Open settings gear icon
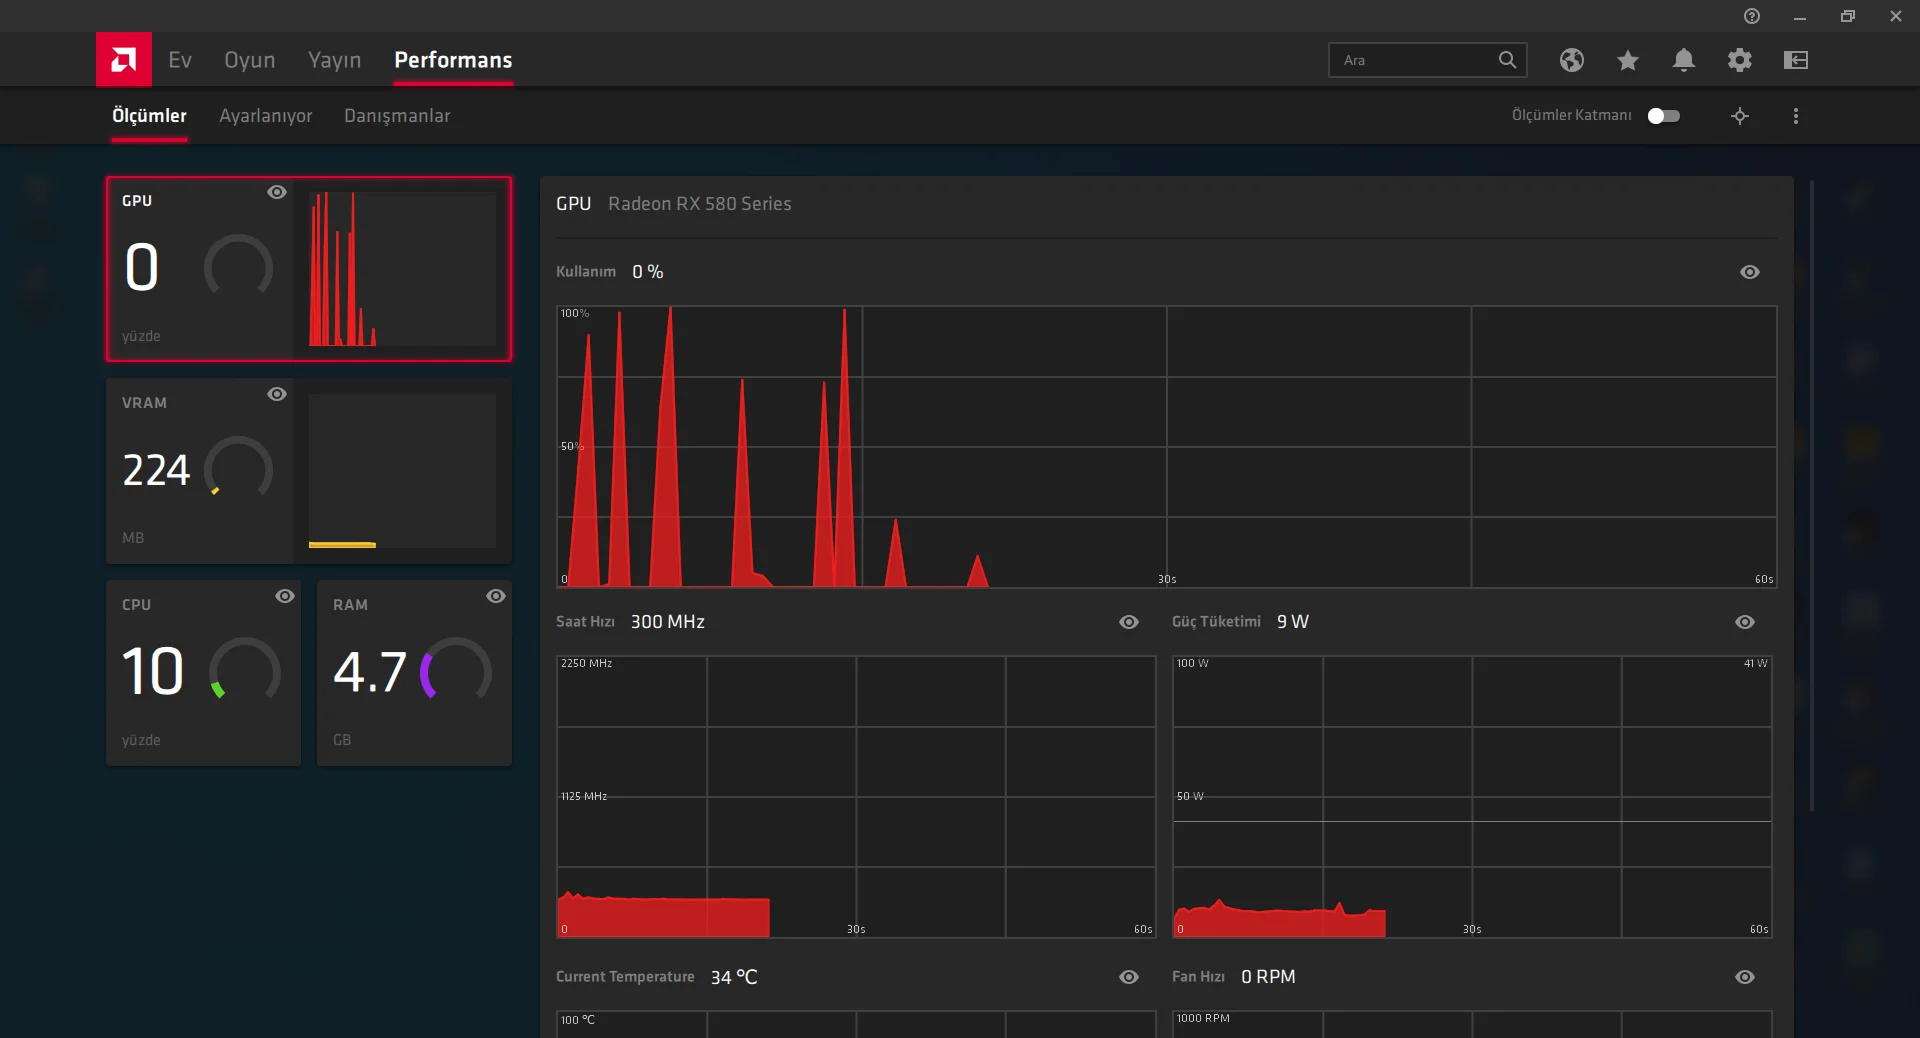1920x1038 pixels. pyautogui.click(x=1740, y=60)
